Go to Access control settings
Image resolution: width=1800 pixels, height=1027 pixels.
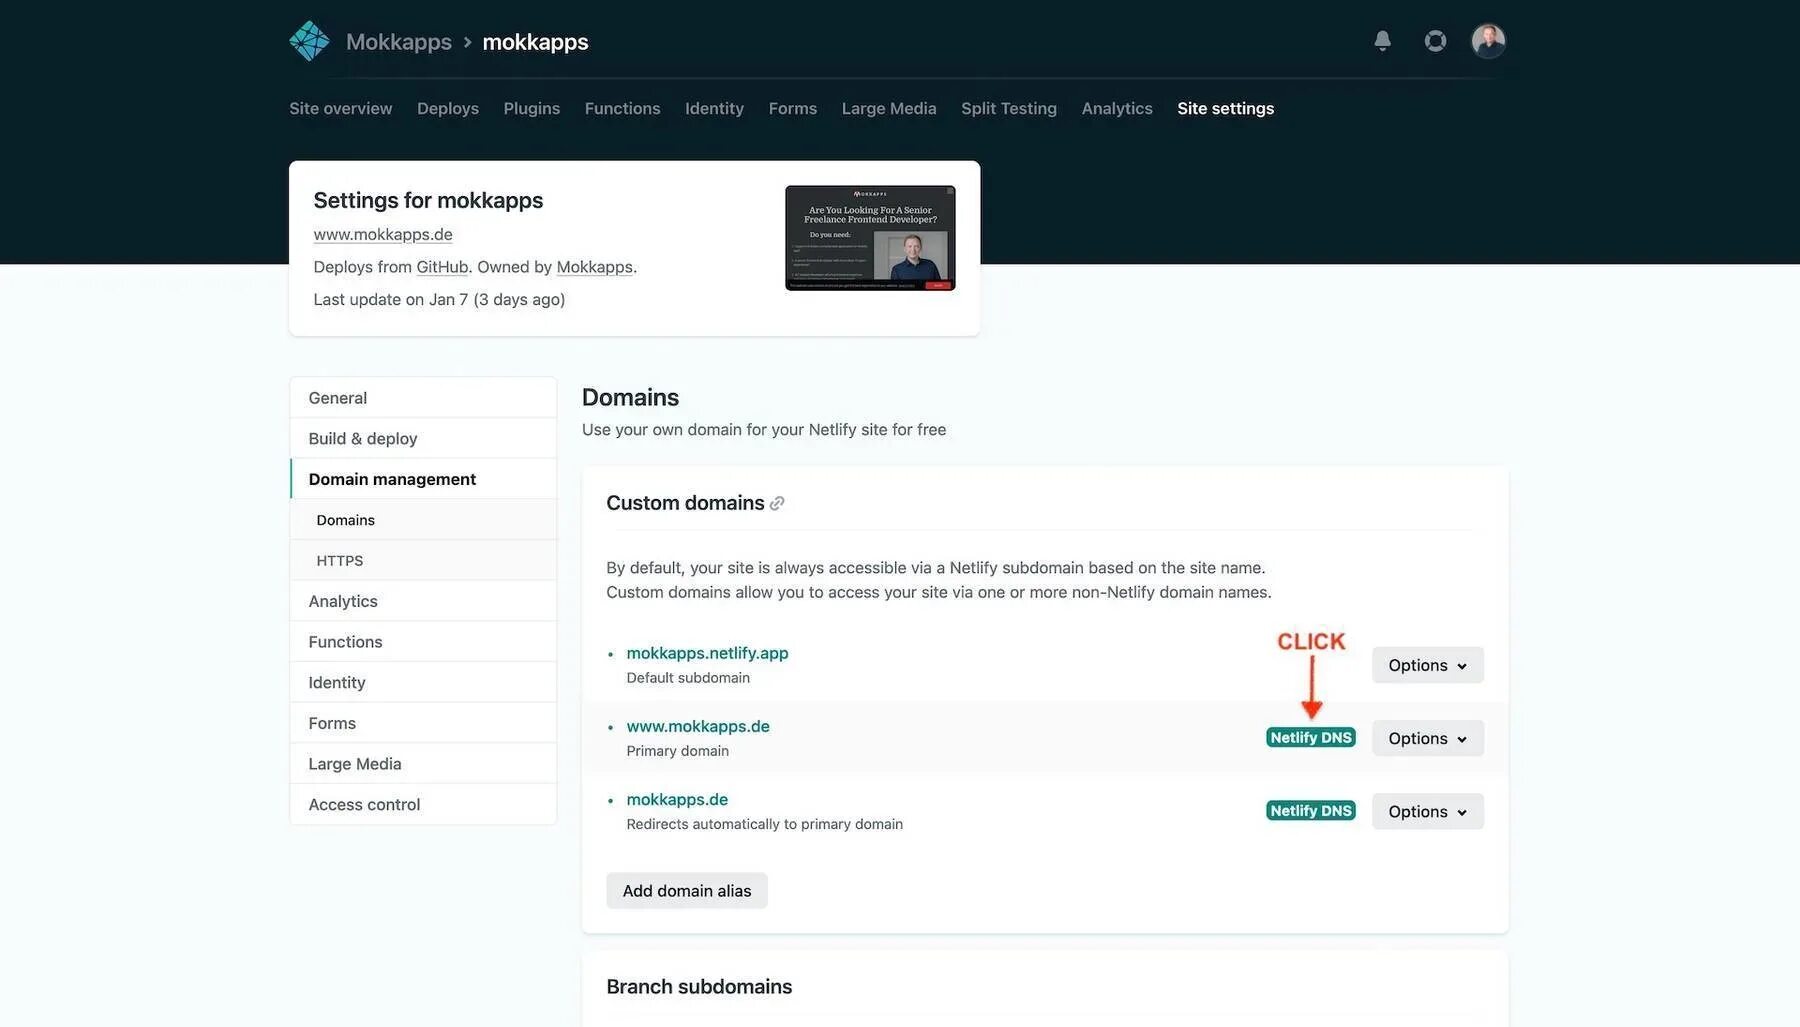tap(423, 805)
